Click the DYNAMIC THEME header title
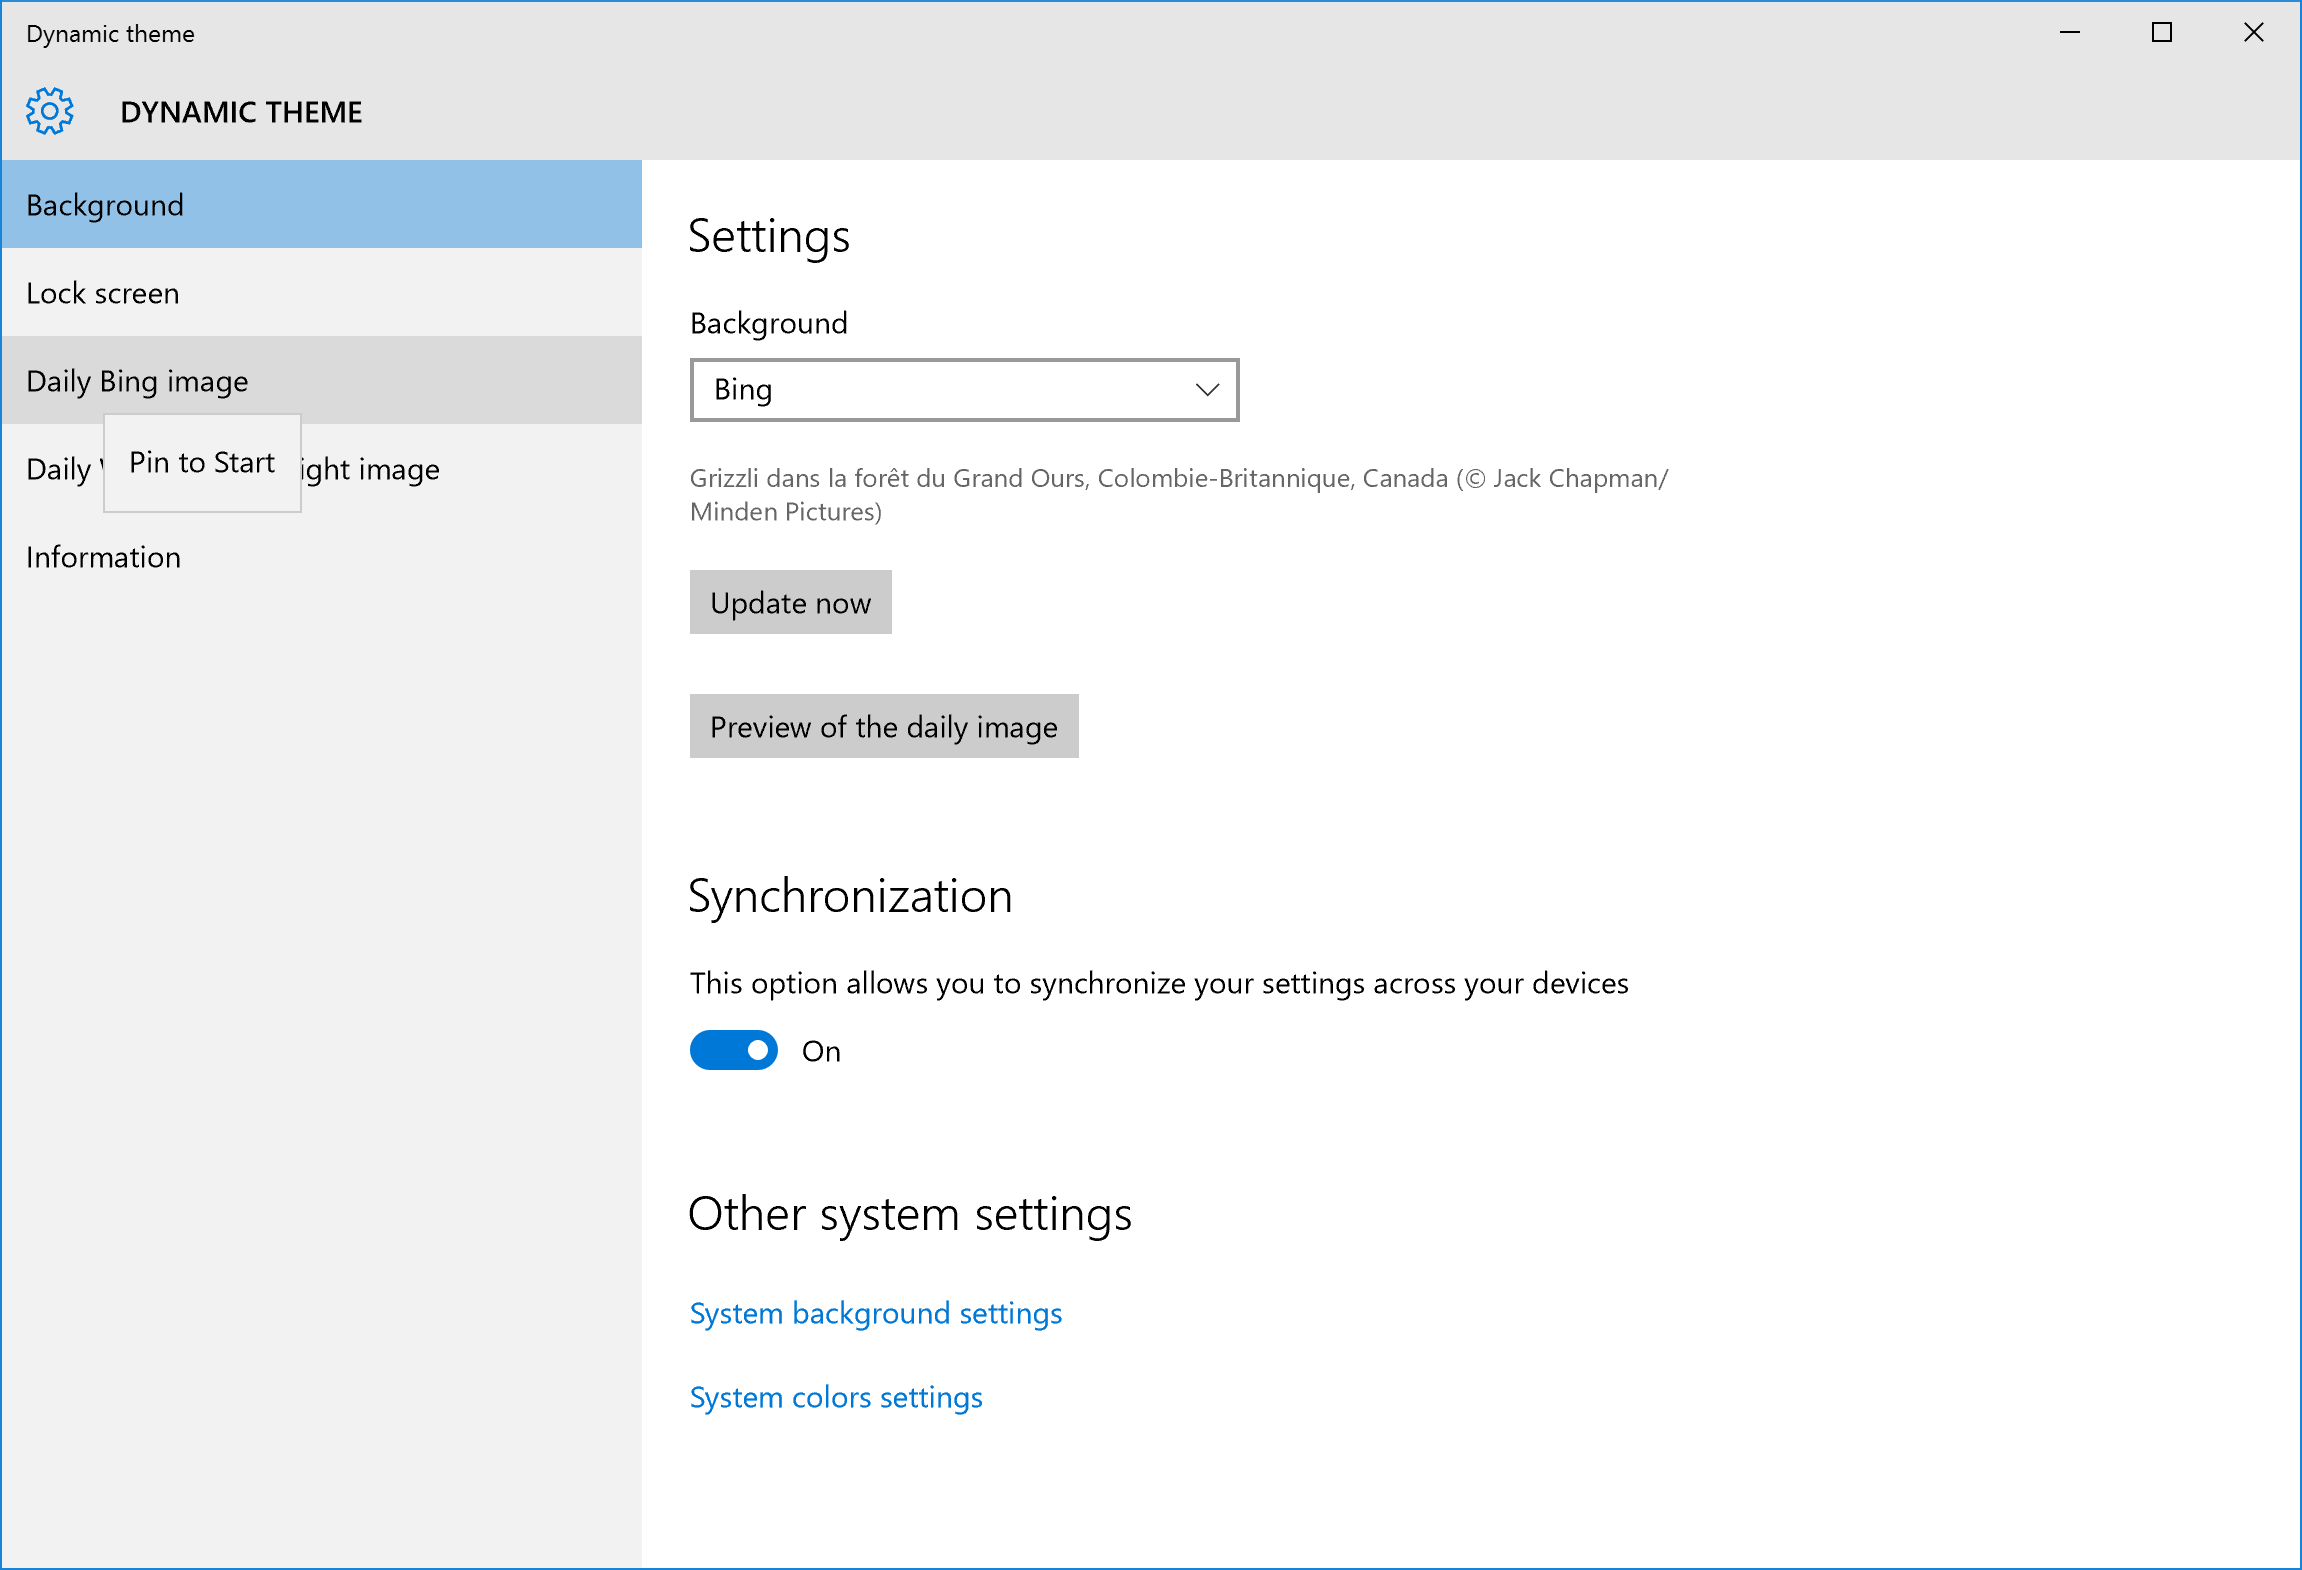The image size is (2302, 1570). (241, 111)
